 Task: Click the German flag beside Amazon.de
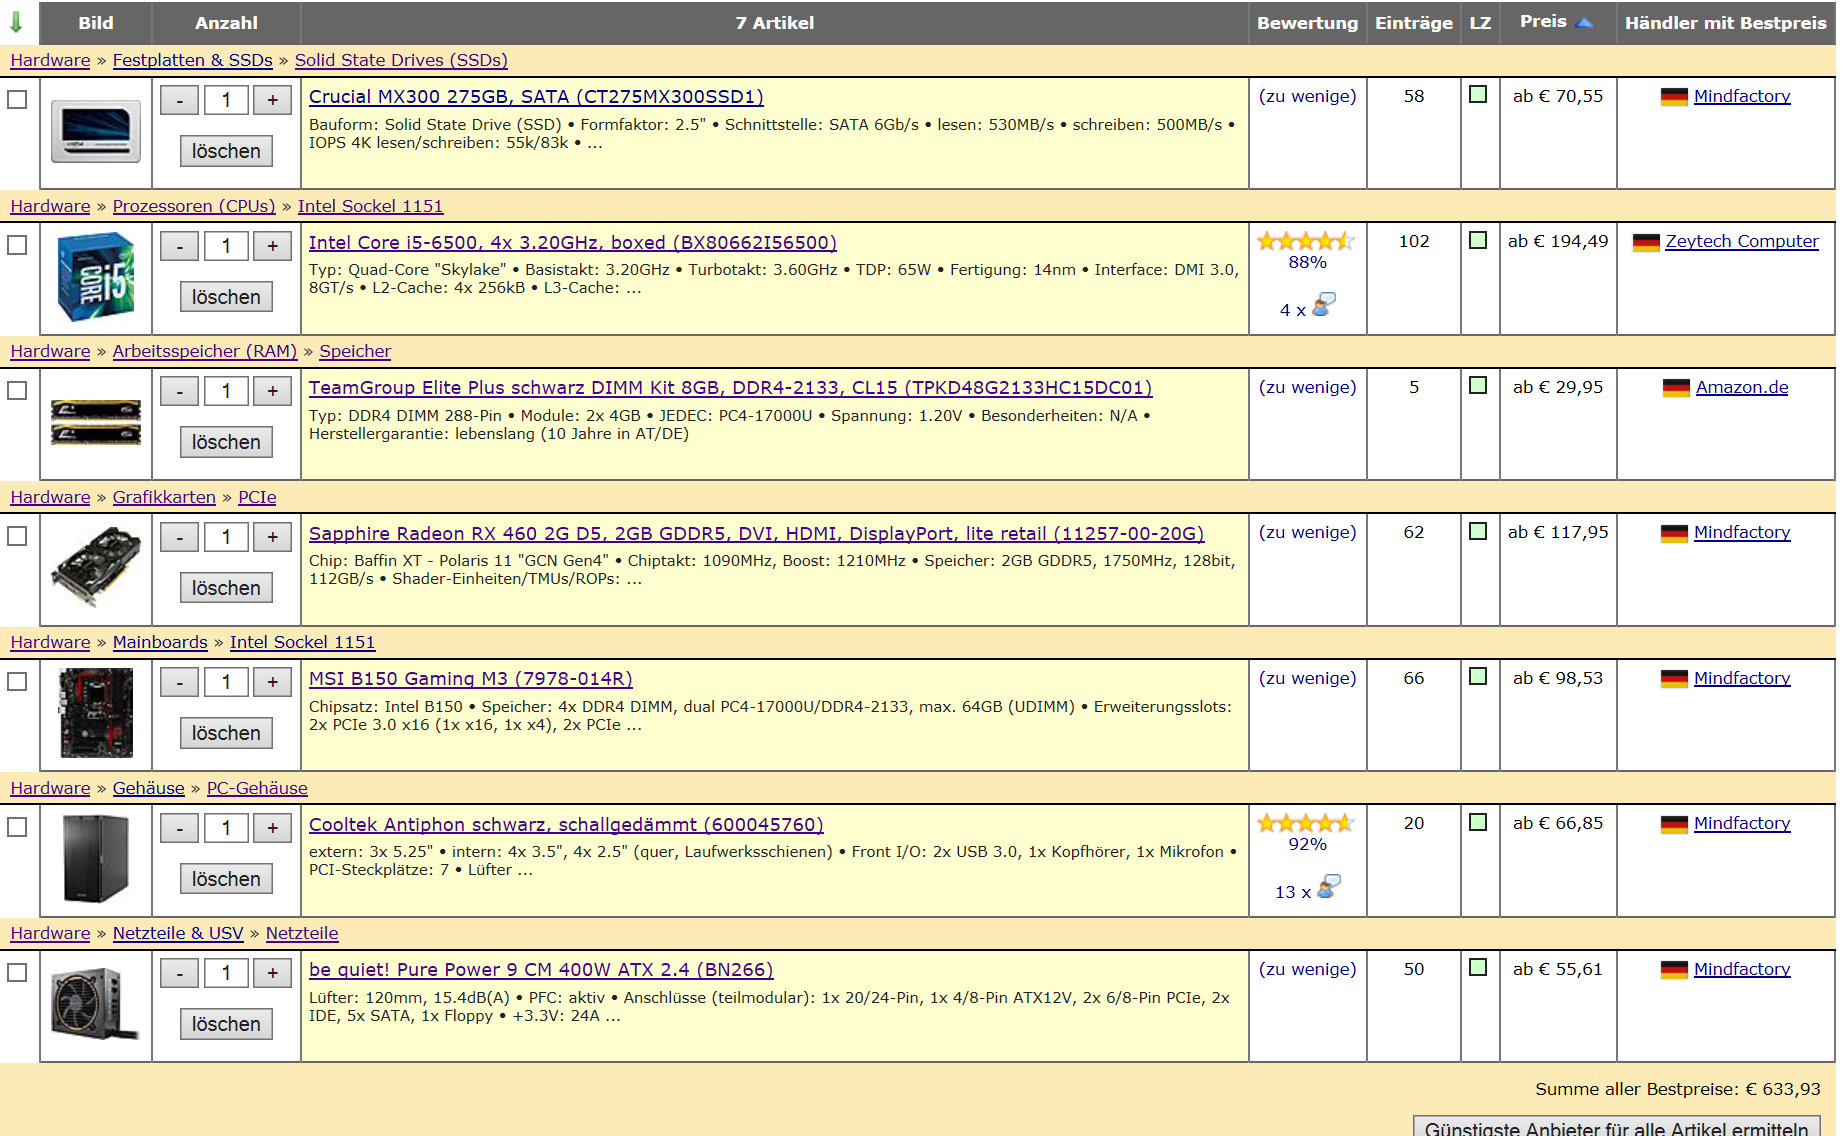(x=1676, y=388)
